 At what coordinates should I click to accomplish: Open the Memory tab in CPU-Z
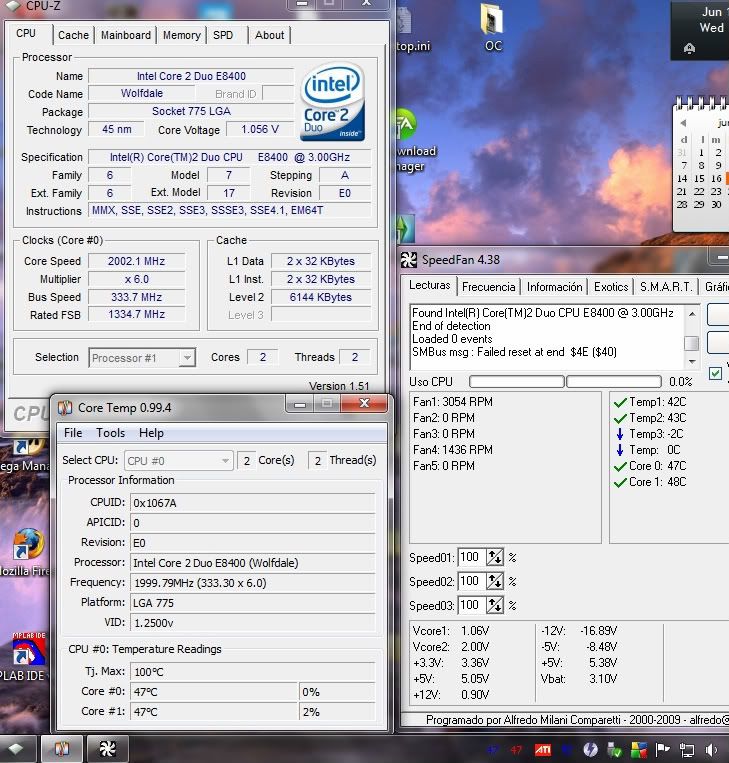pyautogui.click(x=182, y=35)
